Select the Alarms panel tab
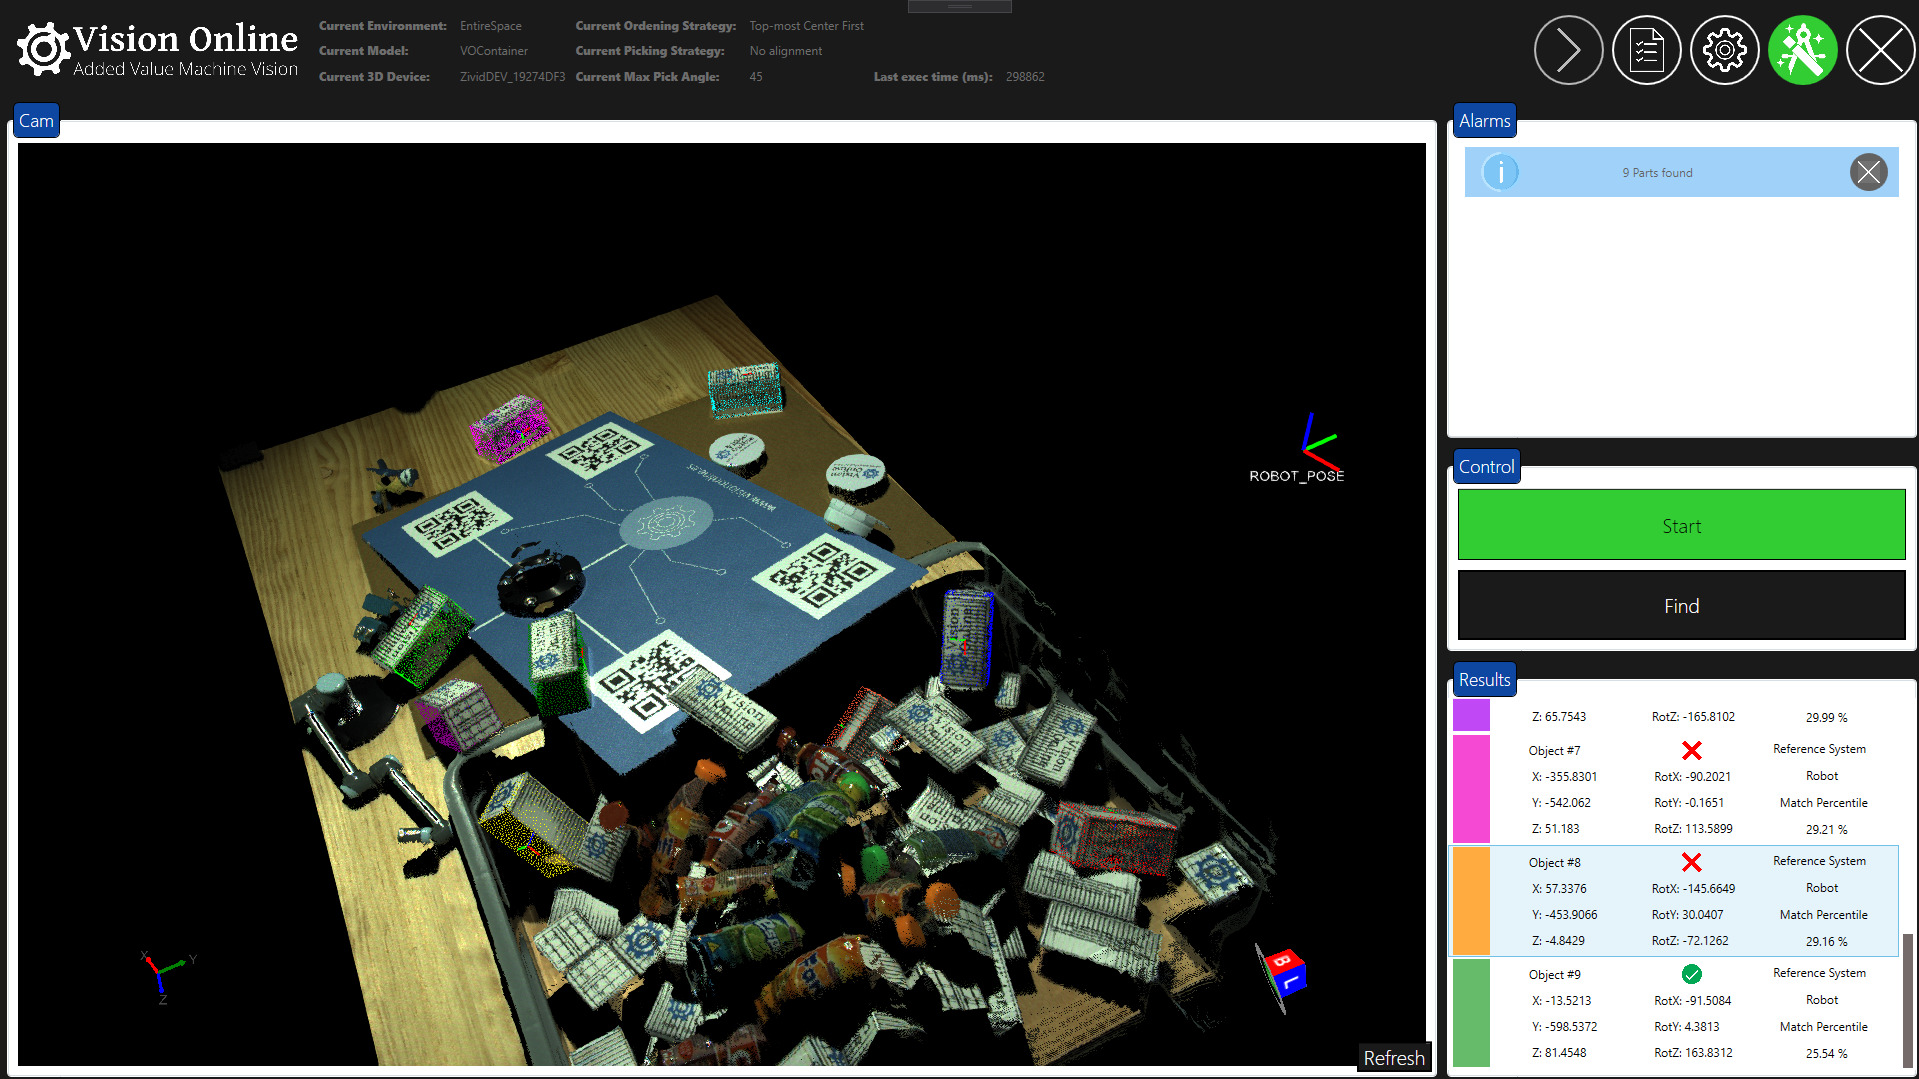This screenshot has height=1079, width=1919. pyautogui.click(x=1484, y=121)
